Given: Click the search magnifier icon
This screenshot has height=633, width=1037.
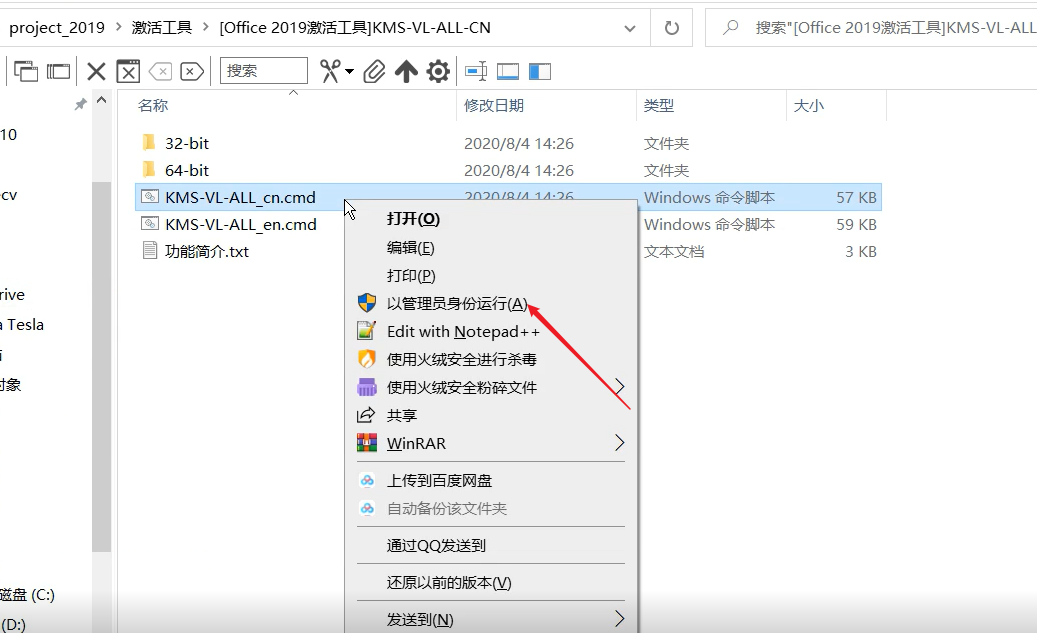Looking at the screenshot, I should tap(730, 28).
